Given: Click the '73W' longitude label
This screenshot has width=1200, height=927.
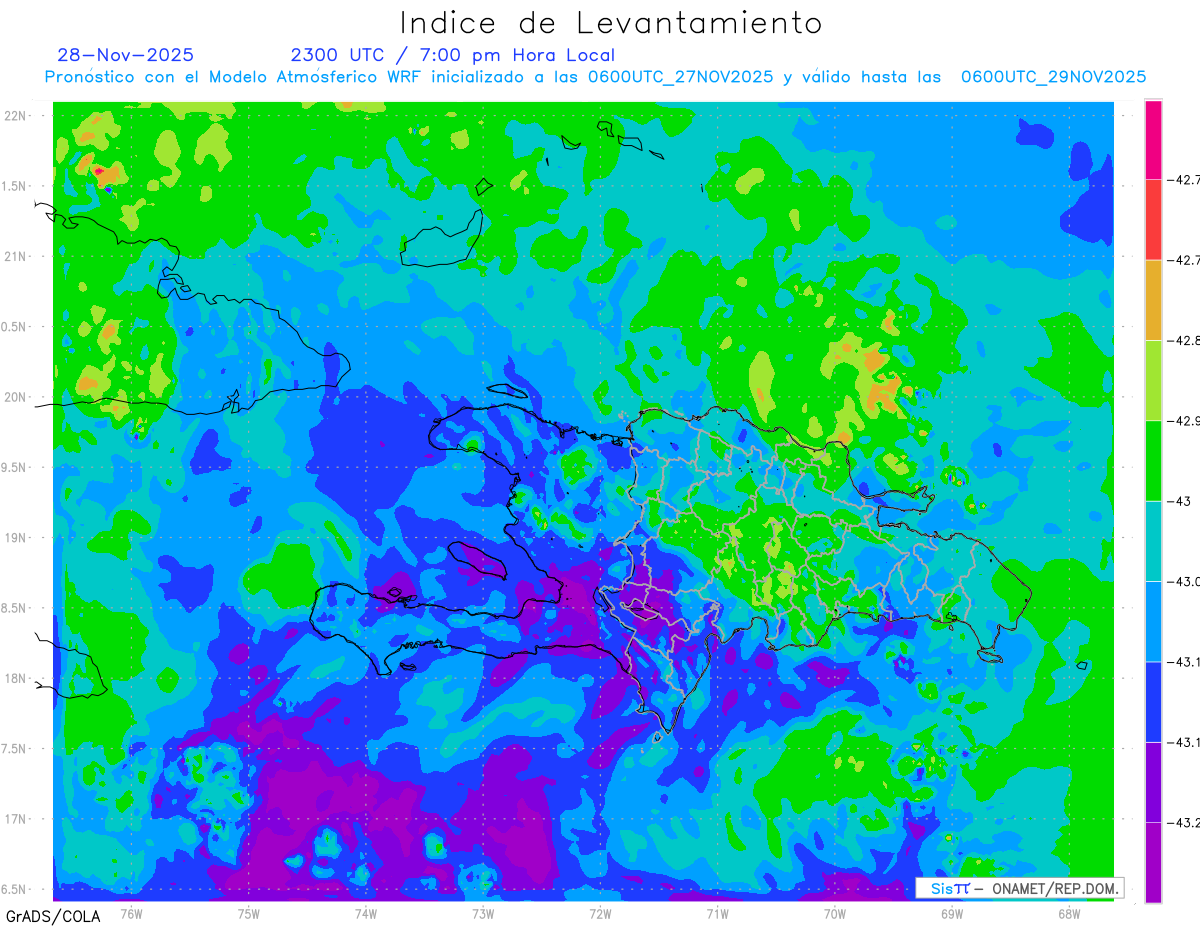Looking at the screenshot, I should tap(483, 913).
